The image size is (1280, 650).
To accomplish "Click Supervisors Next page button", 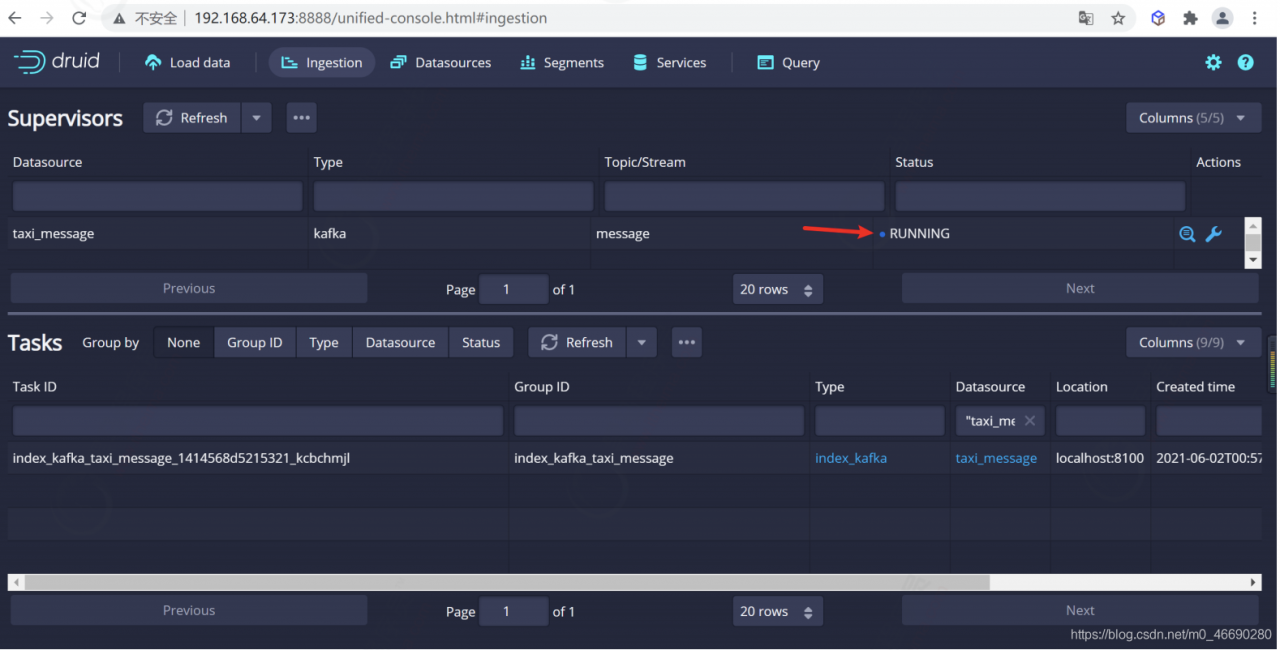I will click(1080, 288).
